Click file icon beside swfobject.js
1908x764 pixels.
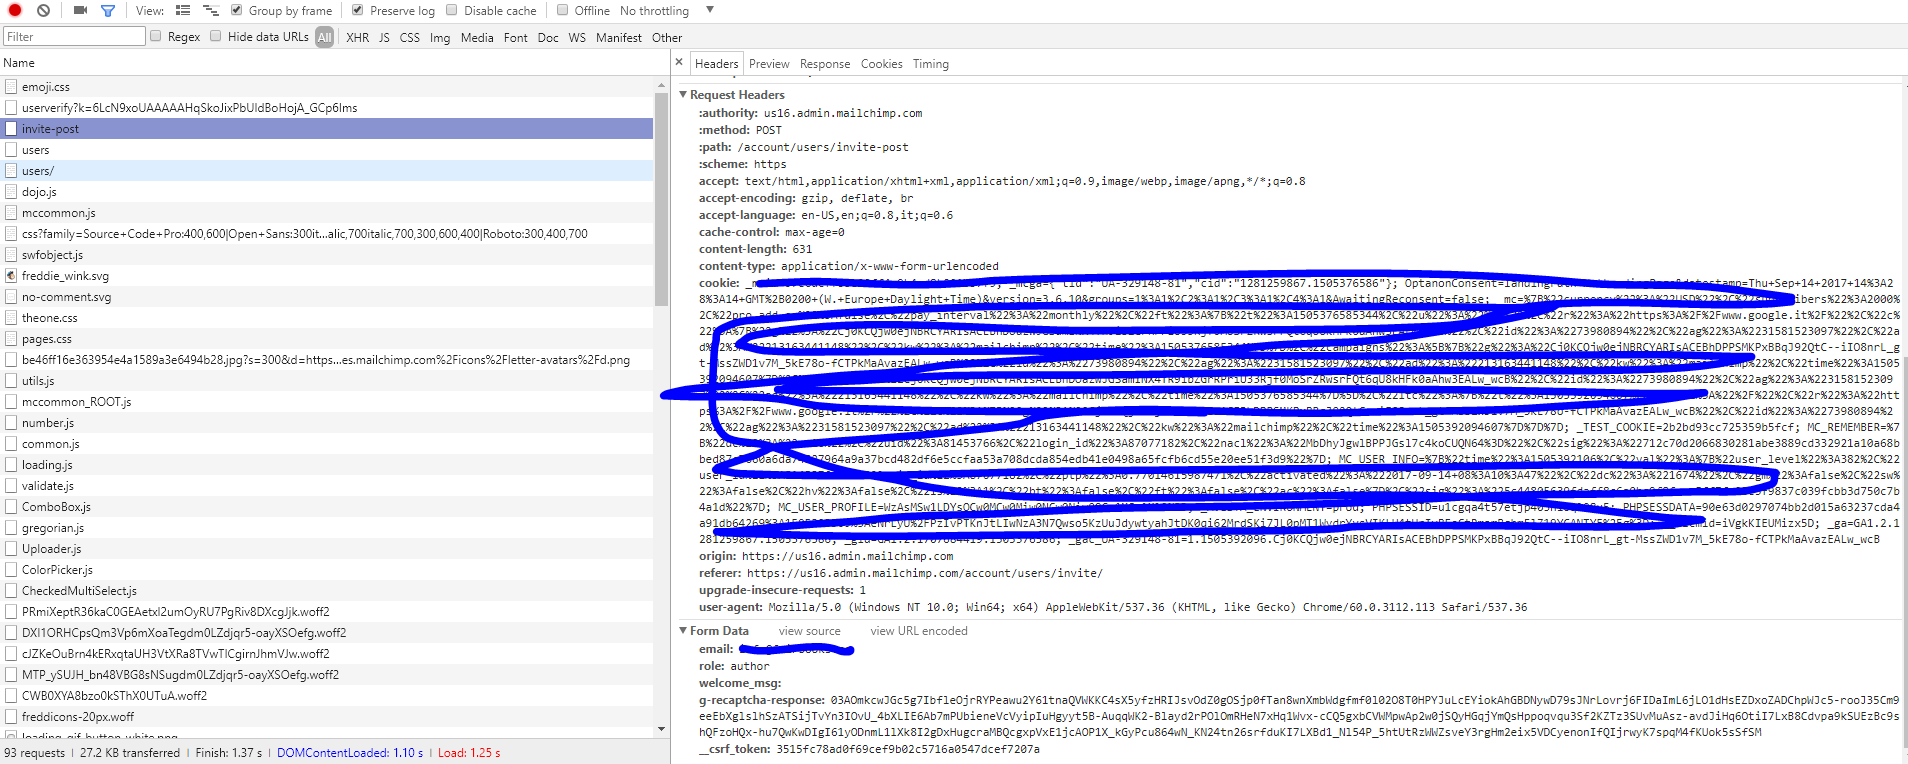pos(11,255)
